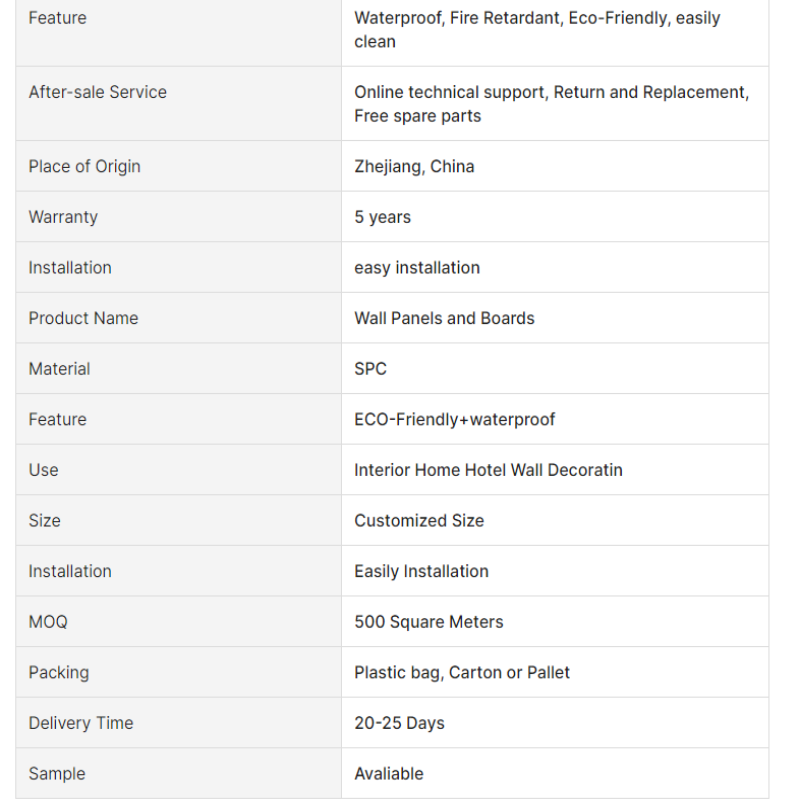Screen dimensions: 800x800
Task: Click the 'Avaliable' sample value
Action: (389, 773)
